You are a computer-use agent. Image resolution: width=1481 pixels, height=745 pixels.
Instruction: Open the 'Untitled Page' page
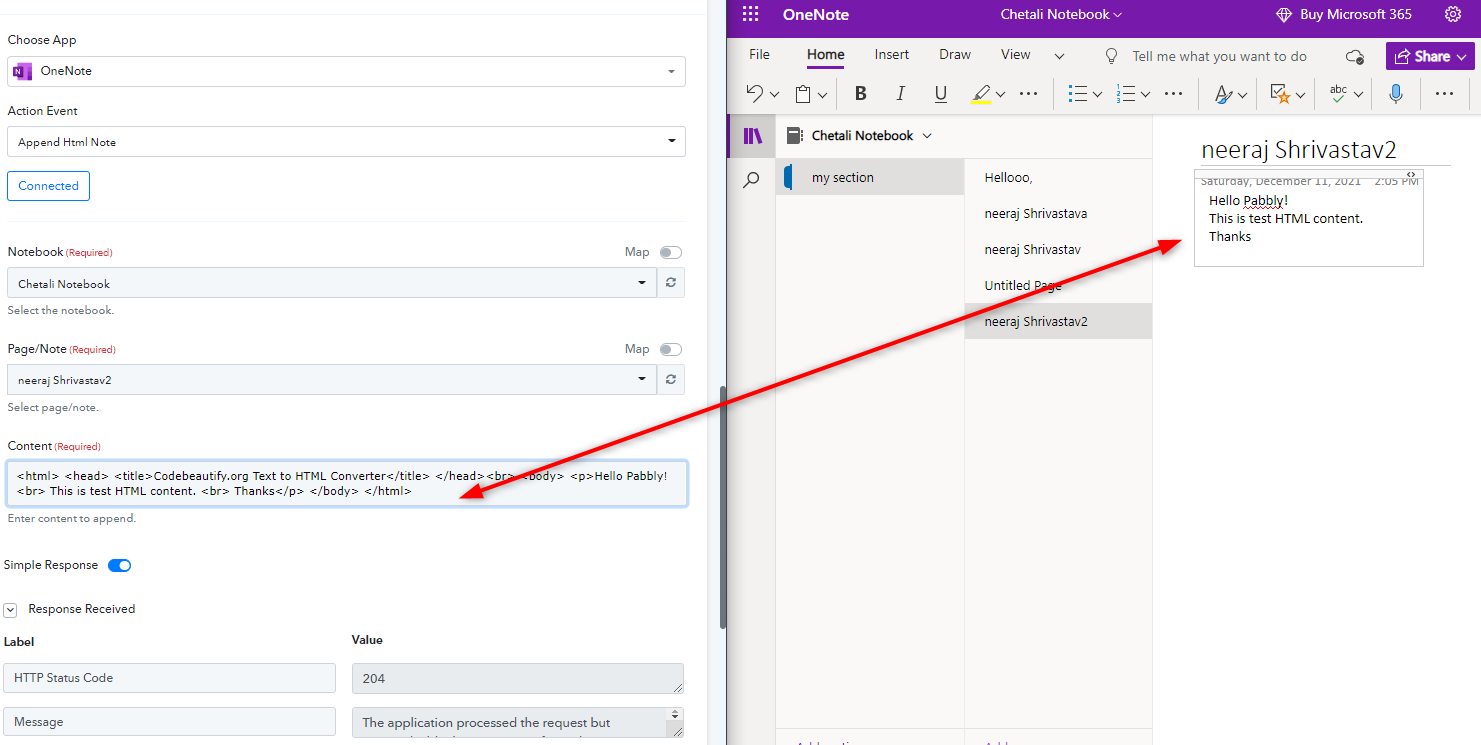point(1058,286)
